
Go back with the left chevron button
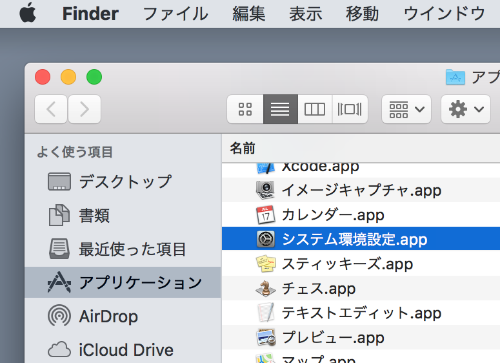pyautogui.click(x=51, y=109)
